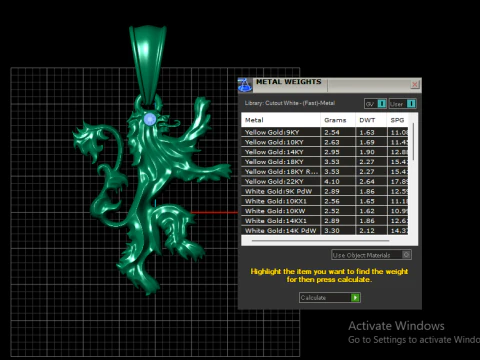Viewport: 480px width, 360px height.
Task: Click DWT value 2.64 for 22KY
Action: click(x=367, y=182)
